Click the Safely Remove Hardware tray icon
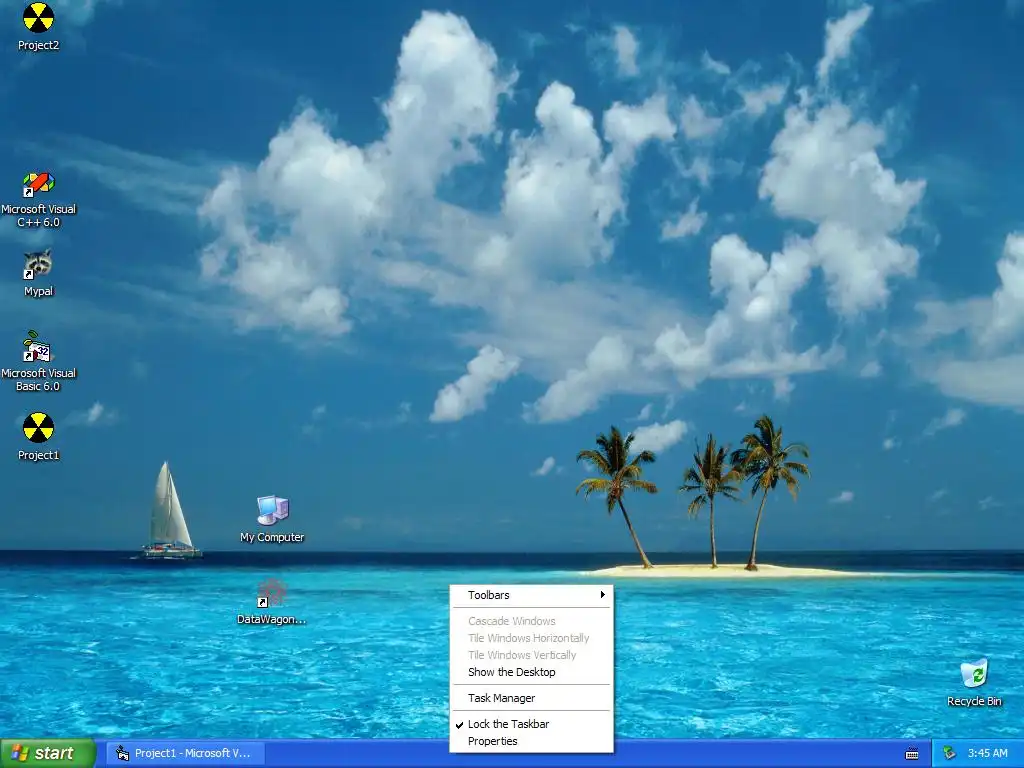This screenshot has height=768, width=1024. 949,753
